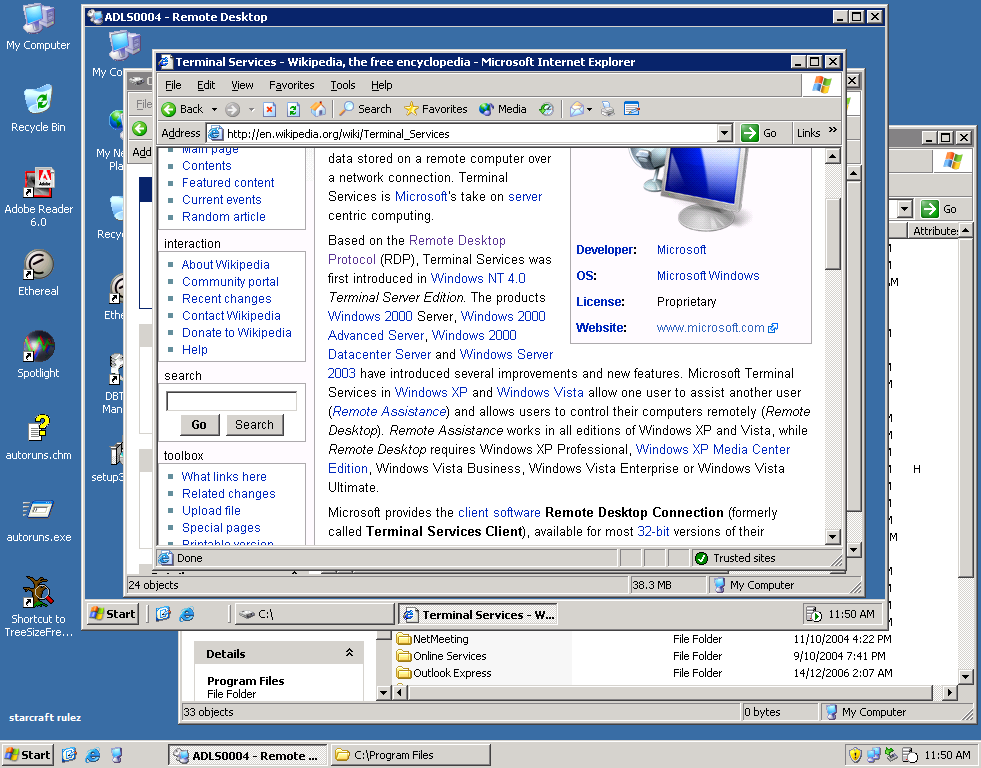Click the Print icon in IE toolbar
The height and width of the screenshot is (768, 981).
pos(607,109)
